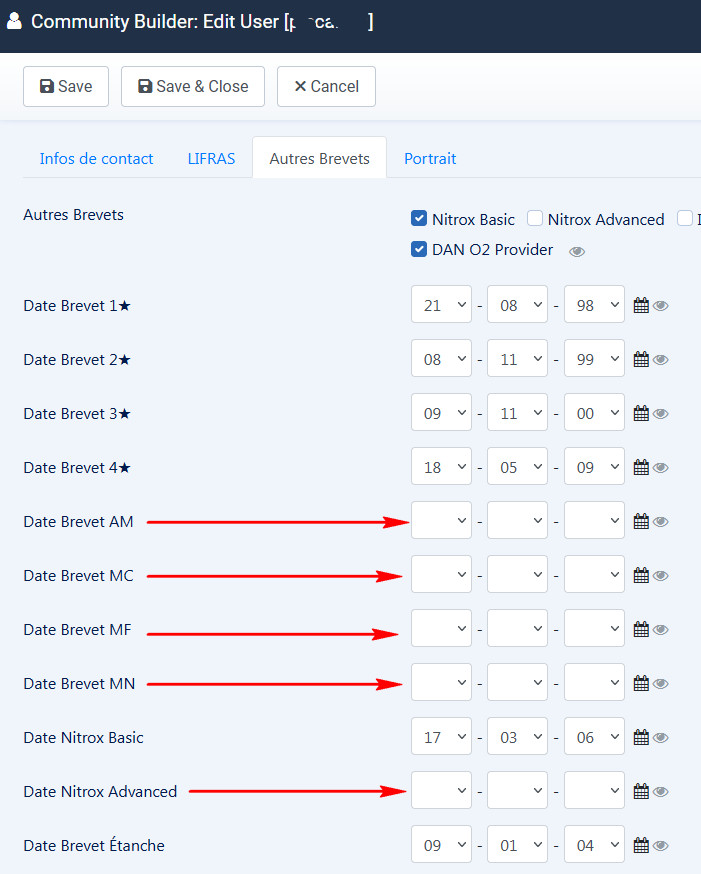Viewport: 701px width, 874px height.
Task: Open calendar picker for Date Brevet 1★
Action: pyautogui.click(x=641, y=305)
